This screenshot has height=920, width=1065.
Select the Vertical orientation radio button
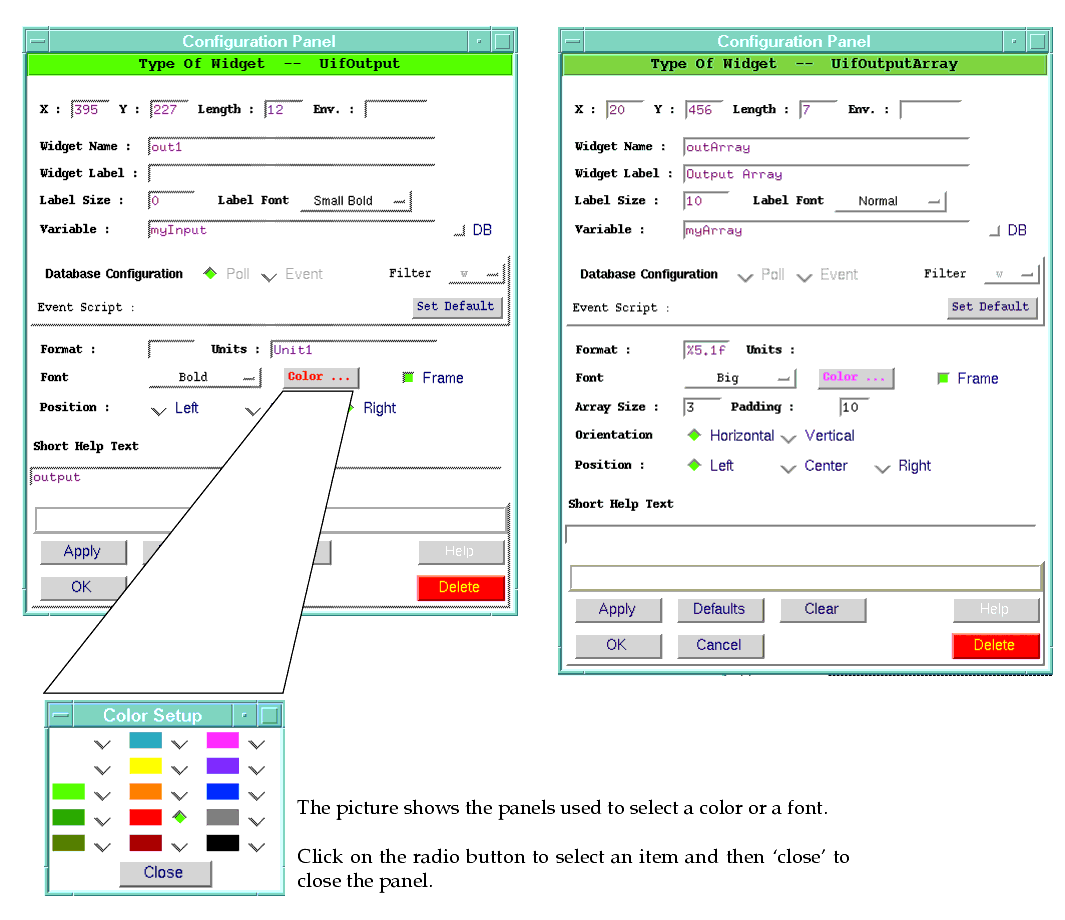789,437
